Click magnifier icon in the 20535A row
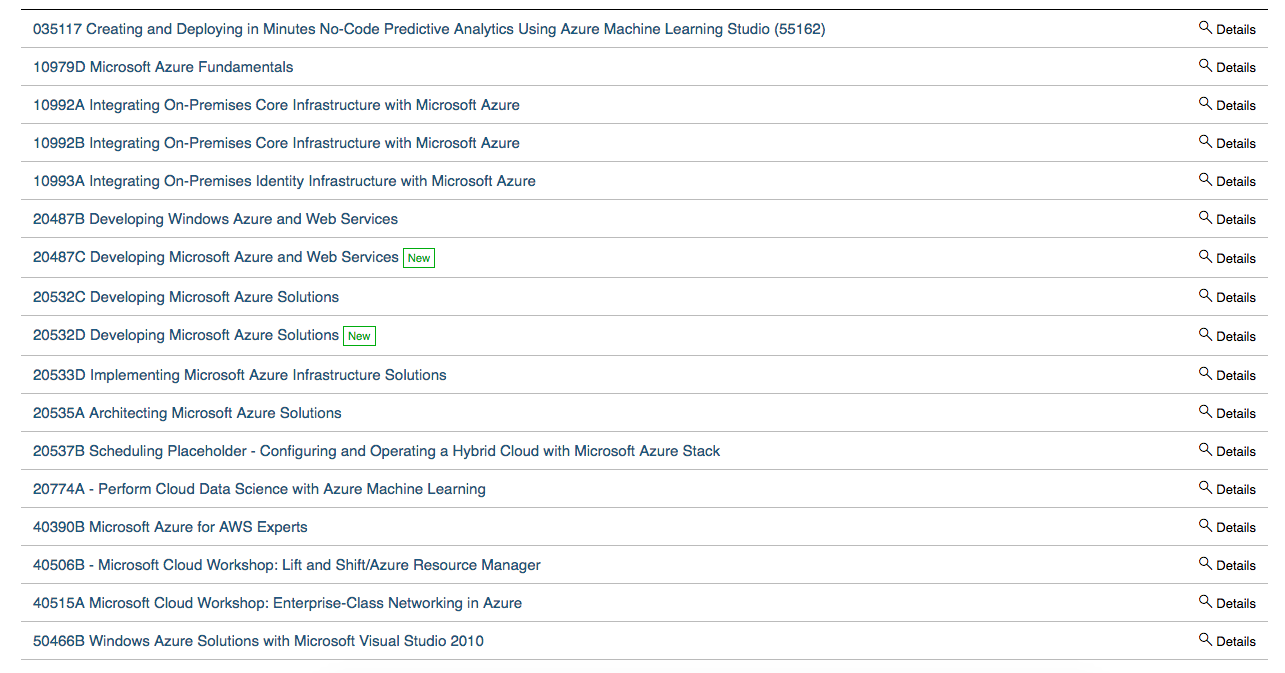This screenshot has width=1285, height=673. pos(1205,412)
